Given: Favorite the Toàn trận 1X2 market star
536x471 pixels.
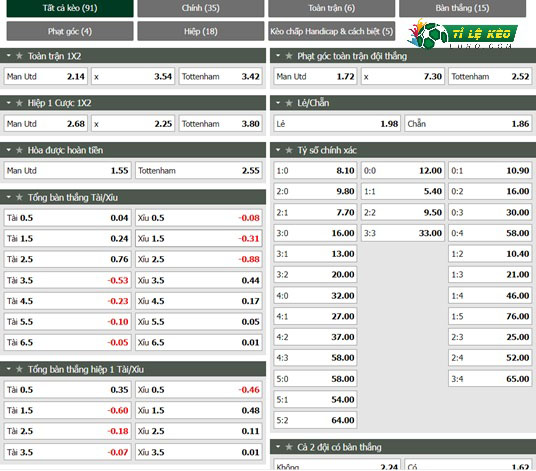Looking at the screenshot, I should [x=19, y=56].
